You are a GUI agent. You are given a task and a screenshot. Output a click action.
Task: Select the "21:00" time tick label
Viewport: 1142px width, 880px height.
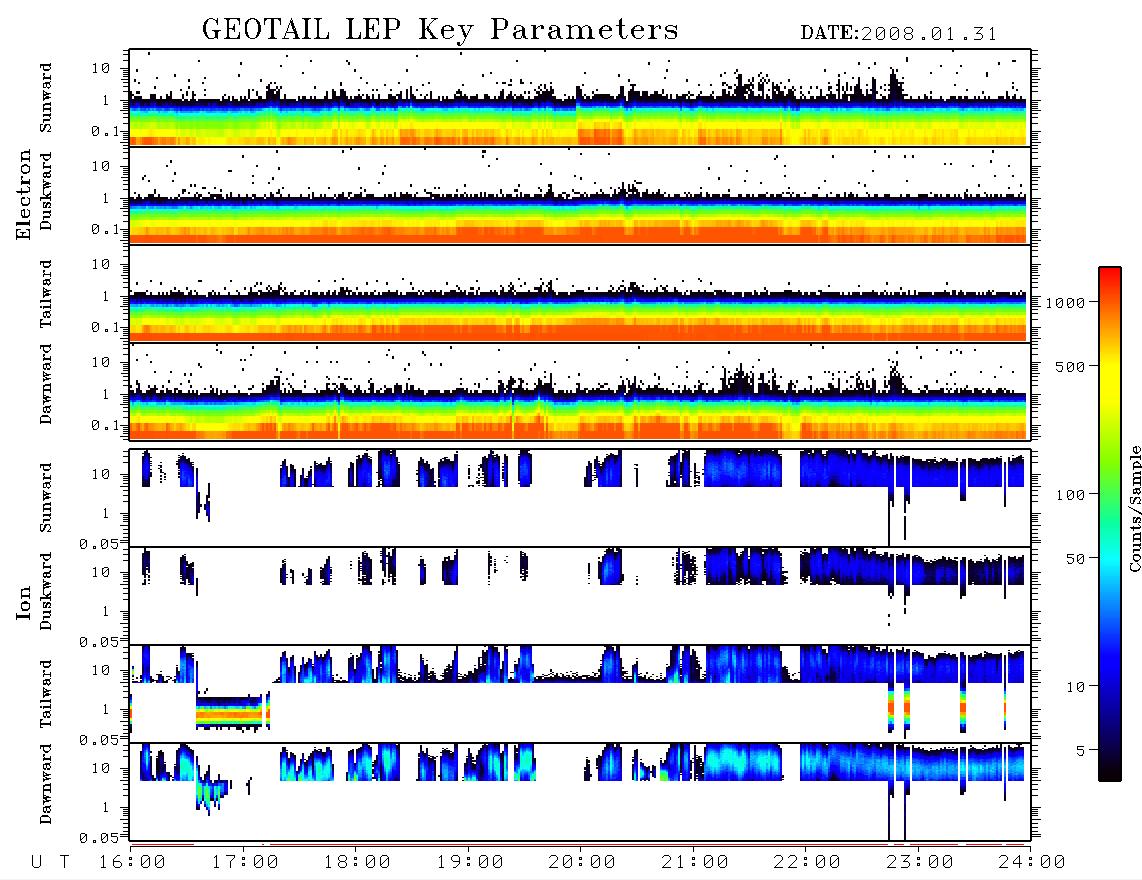695,863
